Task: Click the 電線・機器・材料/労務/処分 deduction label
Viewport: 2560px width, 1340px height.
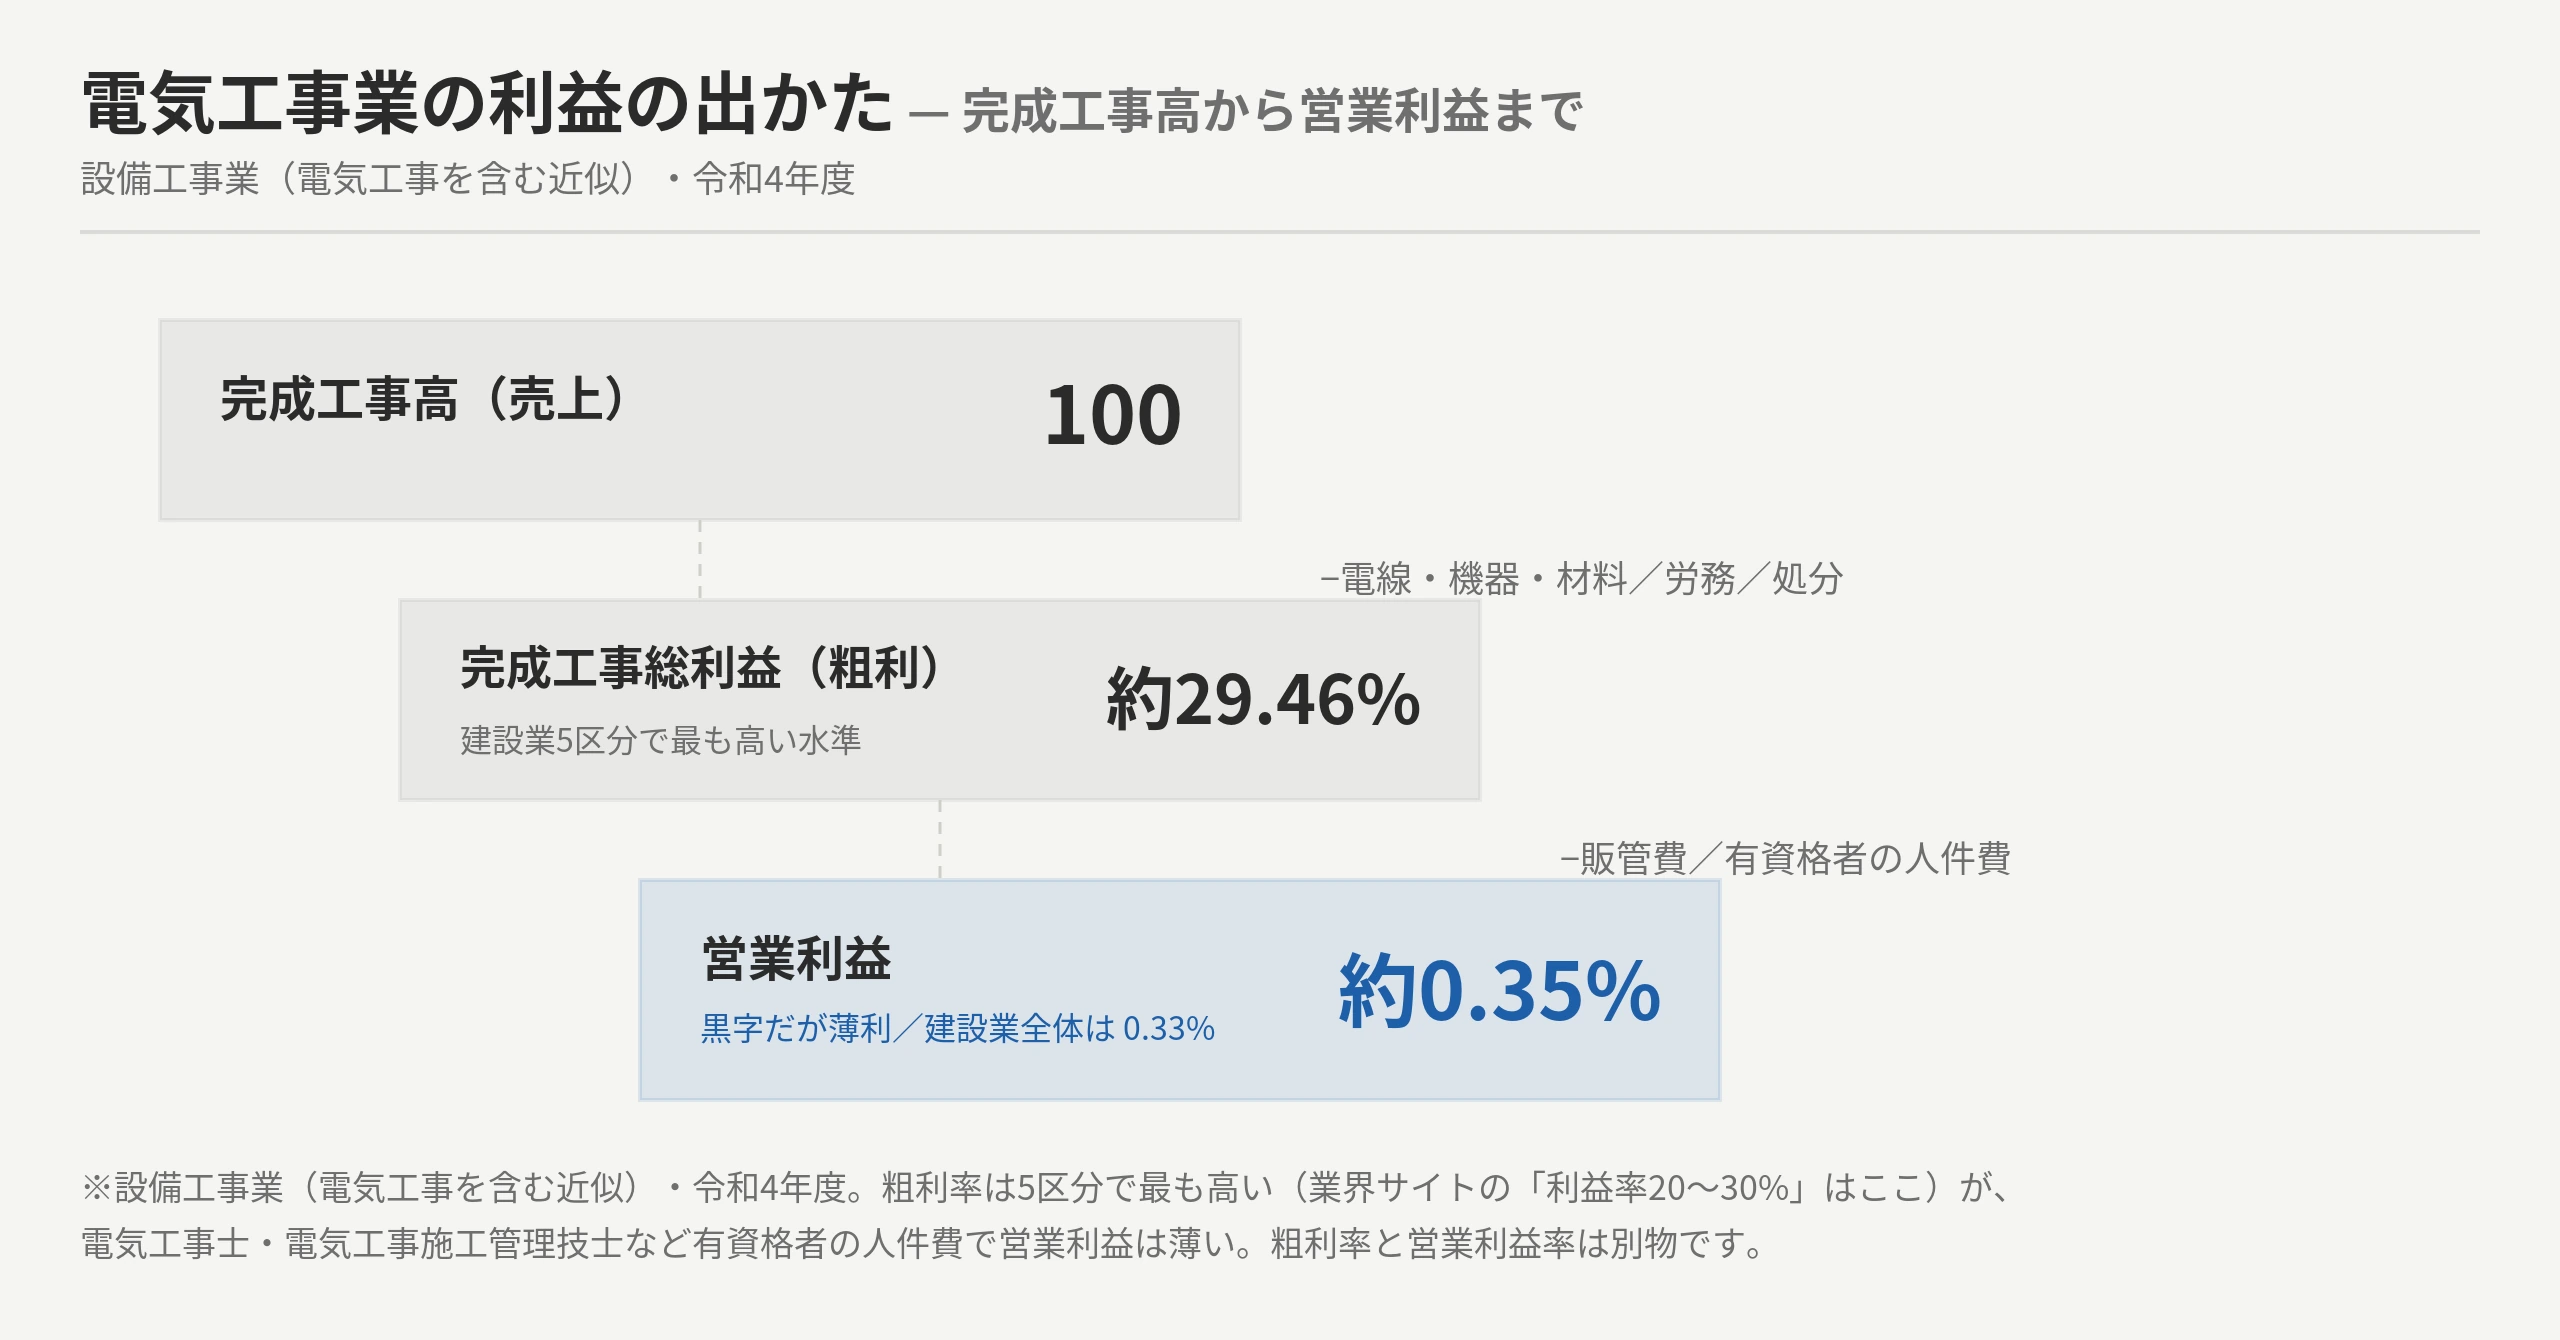Action: tap(1582, 579)
